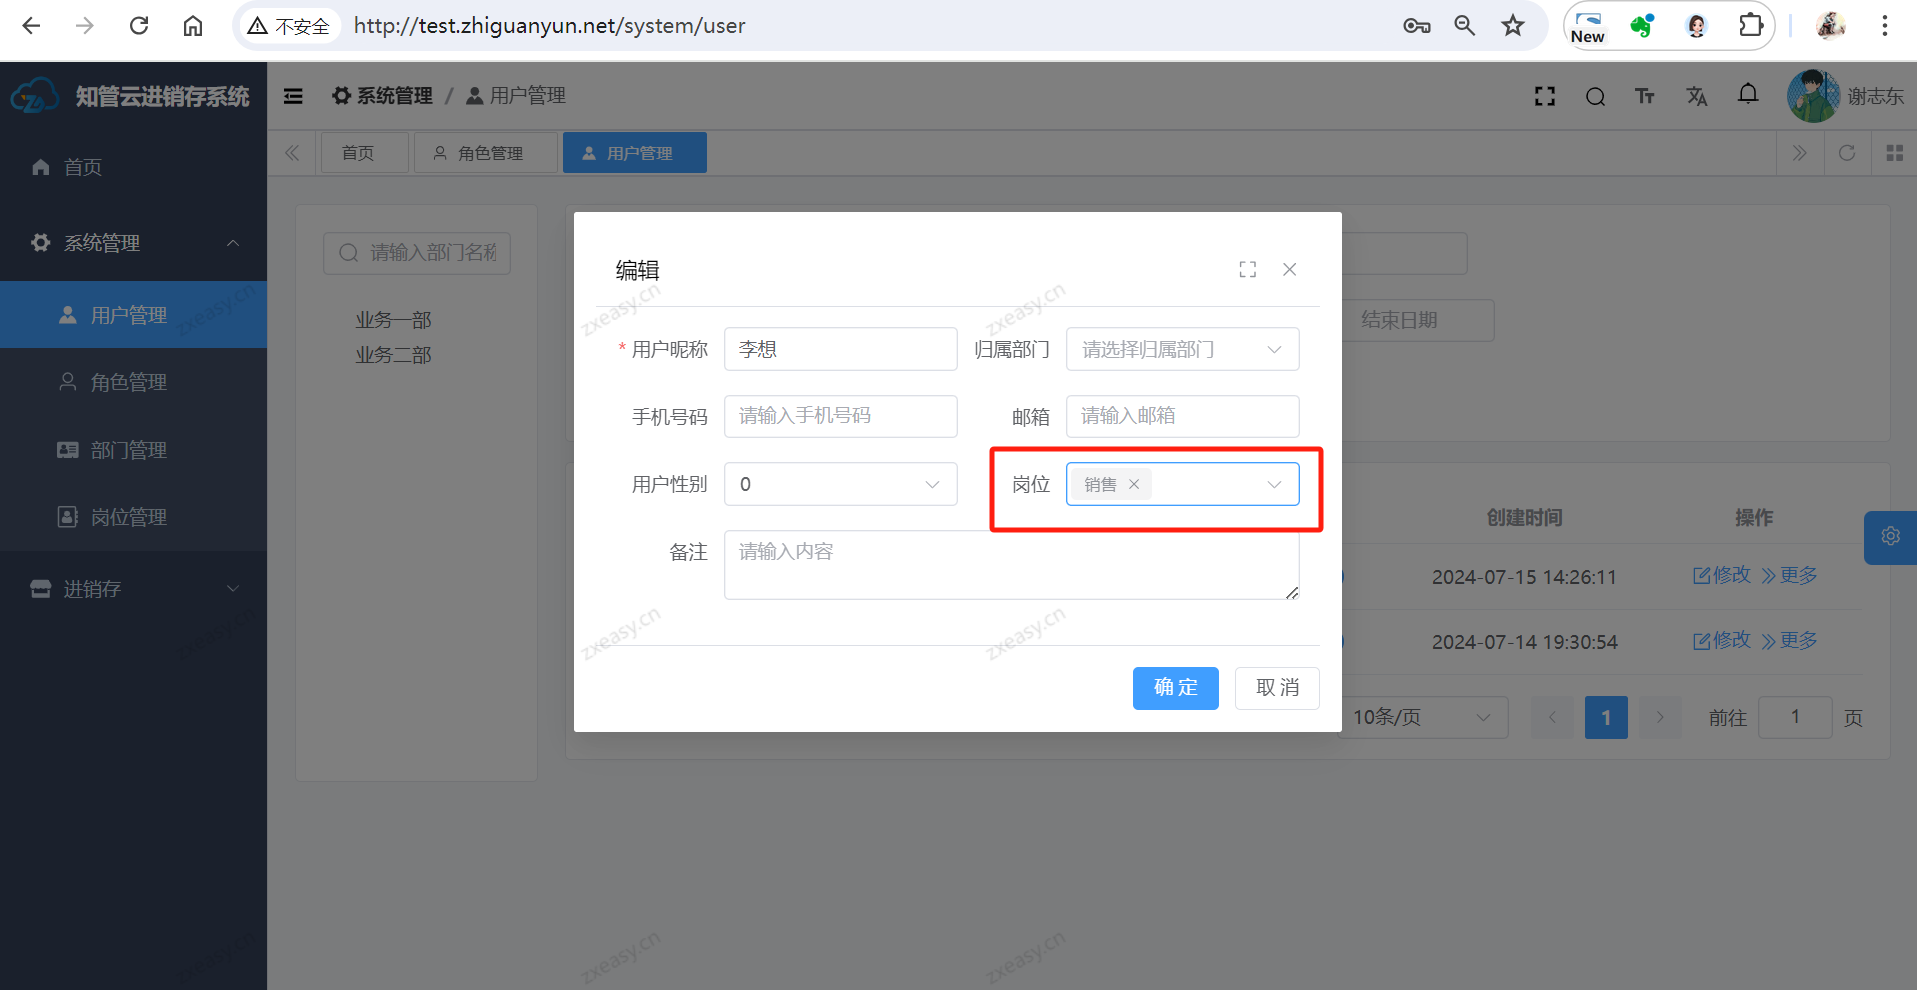The image size is (1917, 990).
Task: Toggle the sidebar collapse hamburger icon
Action: [293, 96]
